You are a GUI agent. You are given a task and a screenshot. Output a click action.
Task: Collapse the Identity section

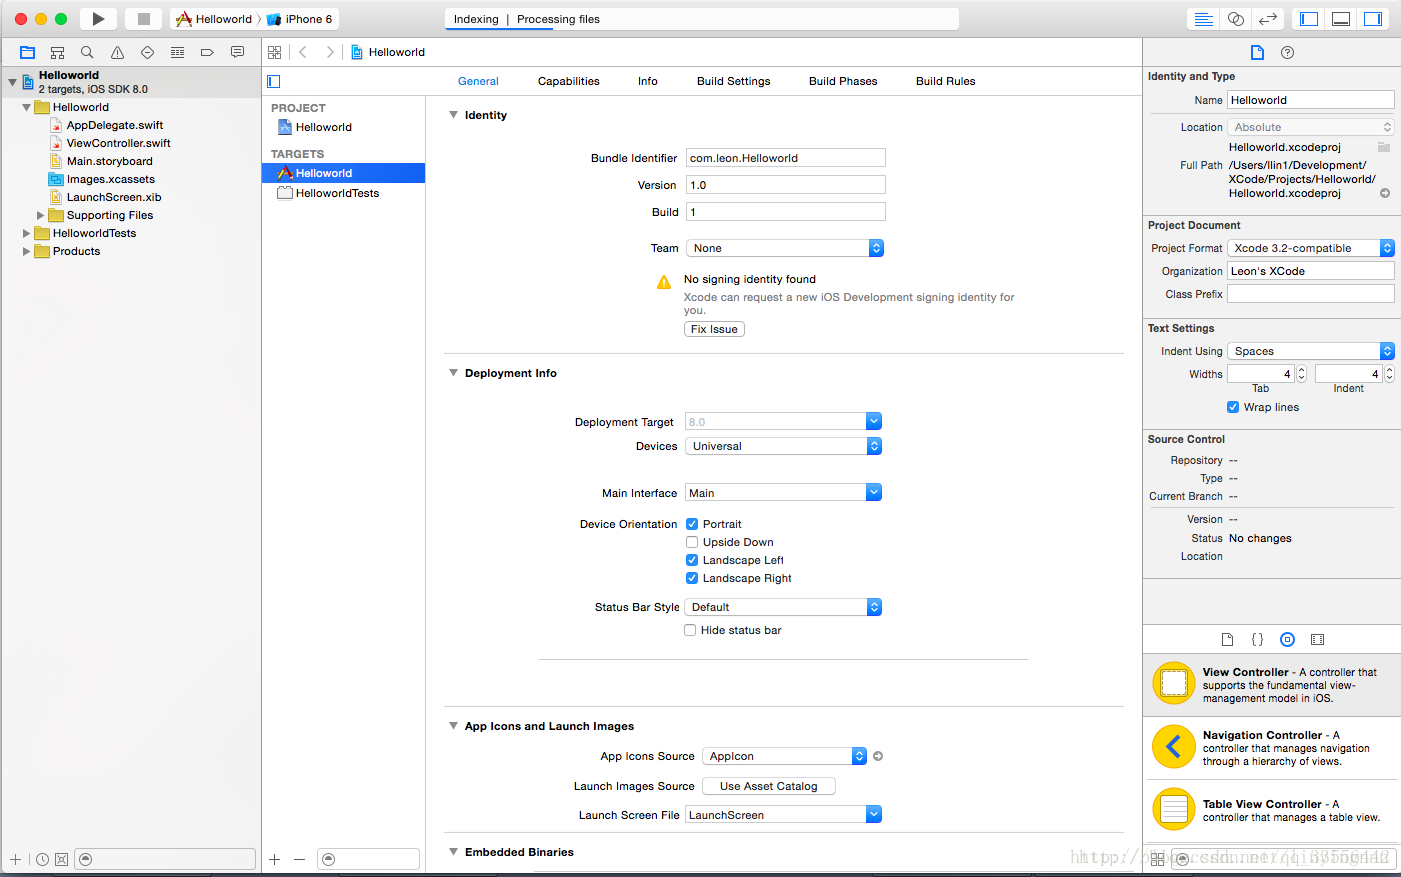(x=454, y=115)
